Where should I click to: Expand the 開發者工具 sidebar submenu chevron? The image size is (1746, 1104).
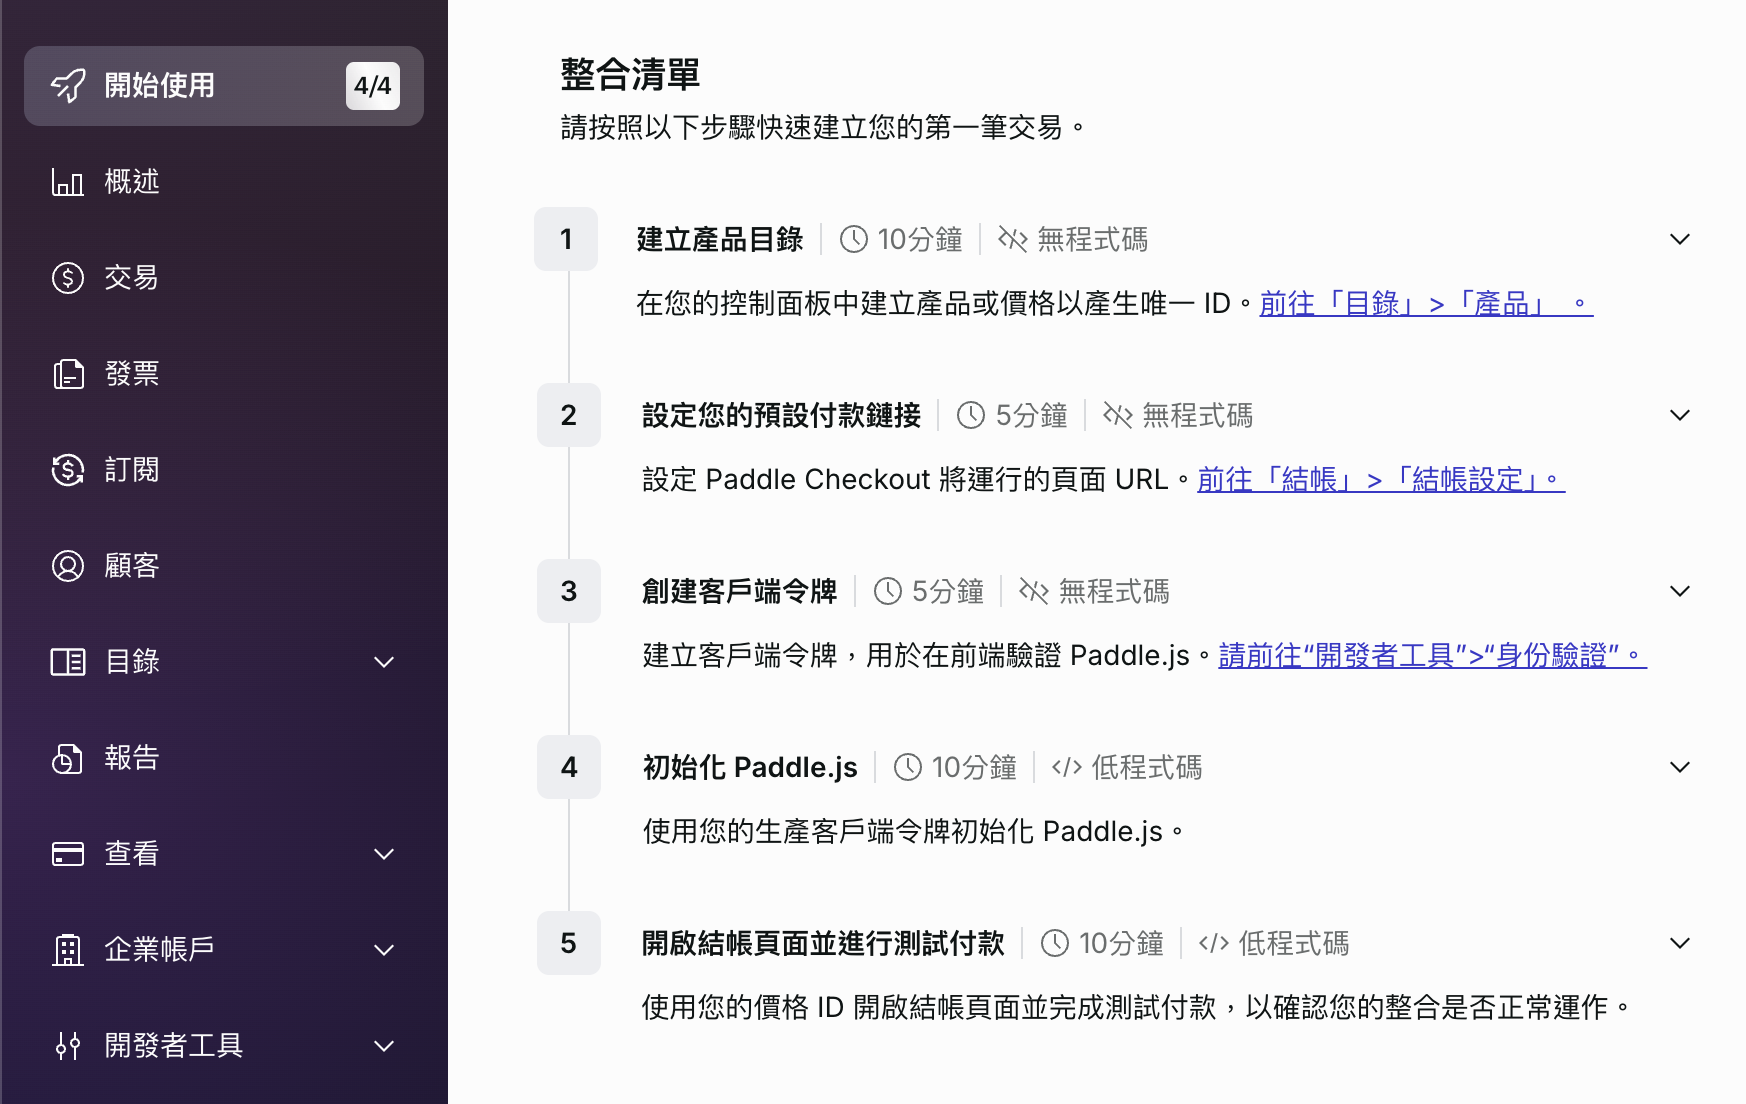pos(384,1046)
